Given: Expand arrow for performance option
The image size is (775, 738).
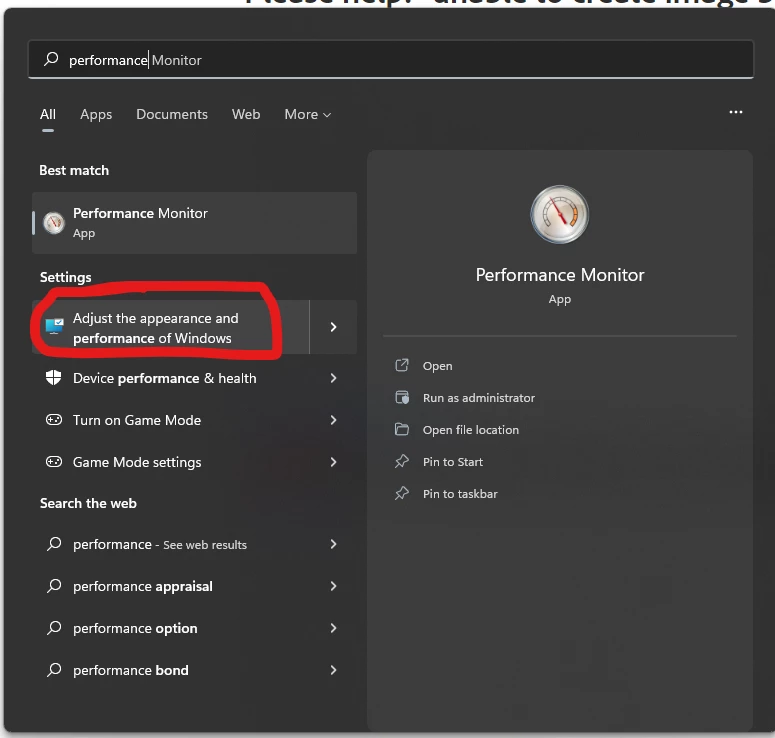Looking at the screenshot, I should [333, 628].
